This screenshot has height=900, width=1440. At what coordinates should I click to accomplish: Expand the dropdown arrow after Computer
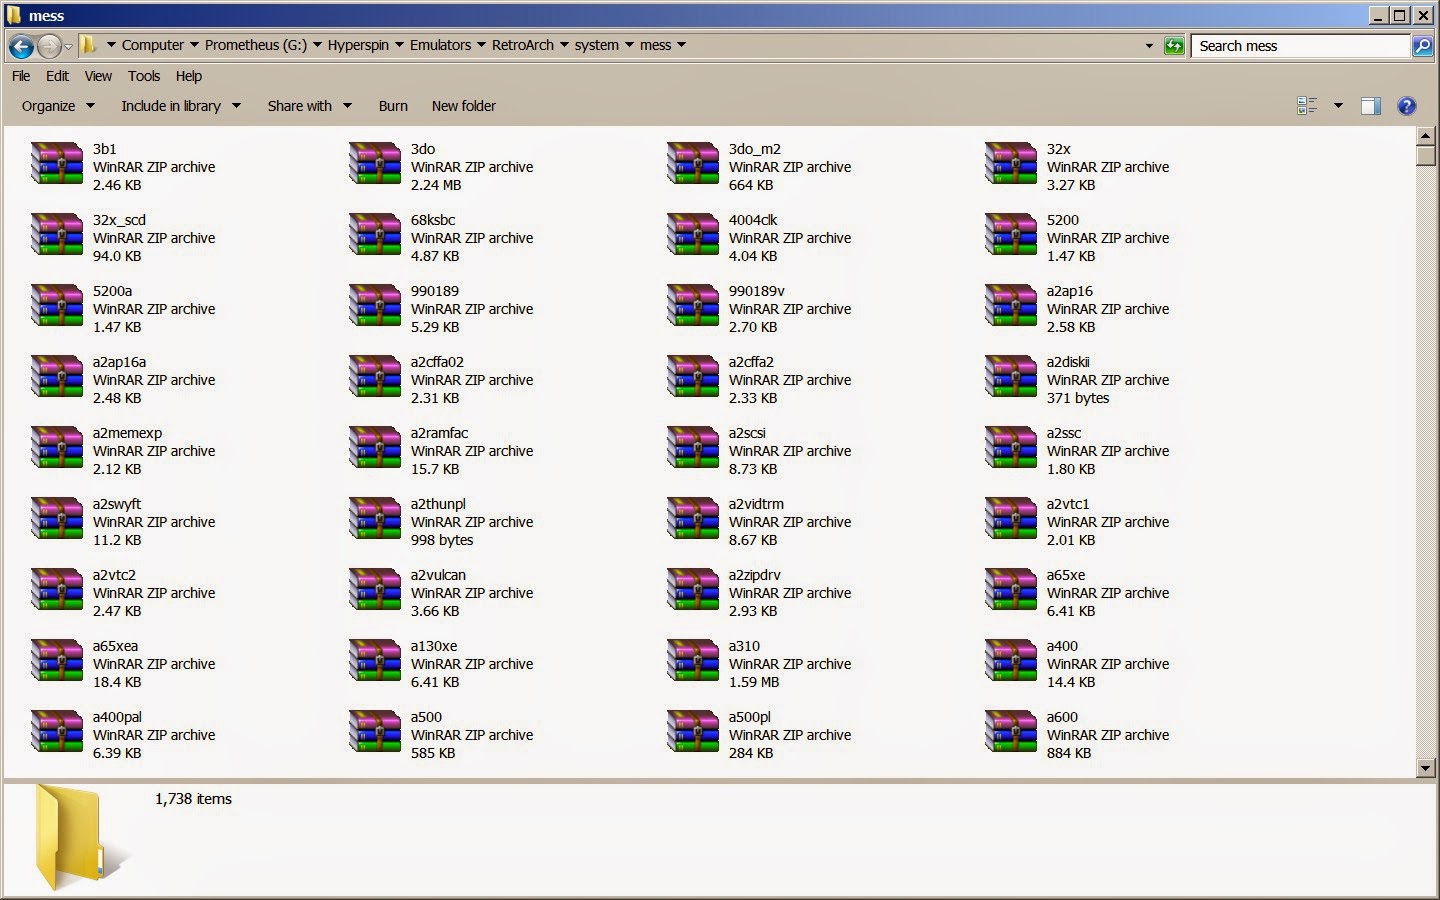point(194,45)
